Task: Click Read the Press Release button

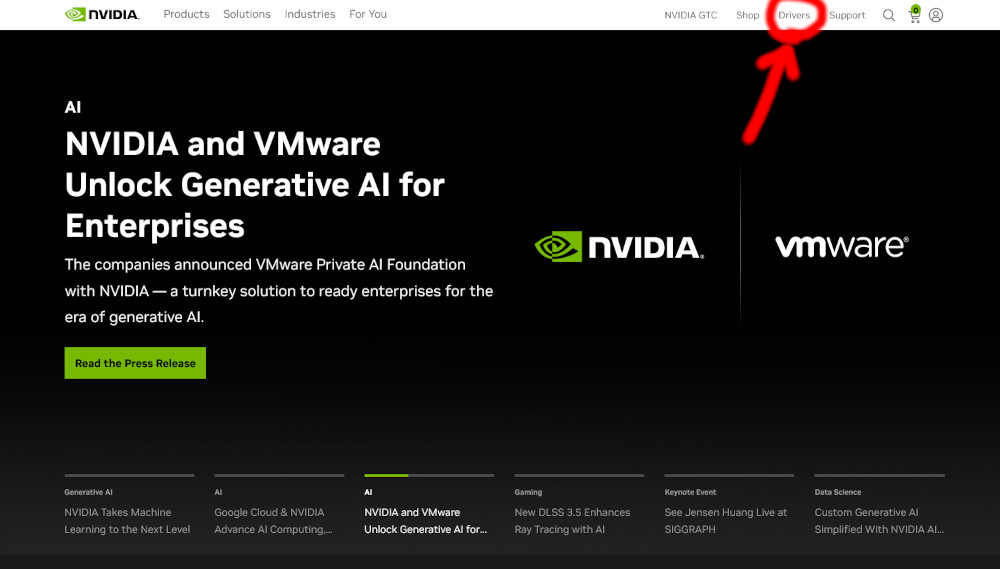Action: click(135, 363)
